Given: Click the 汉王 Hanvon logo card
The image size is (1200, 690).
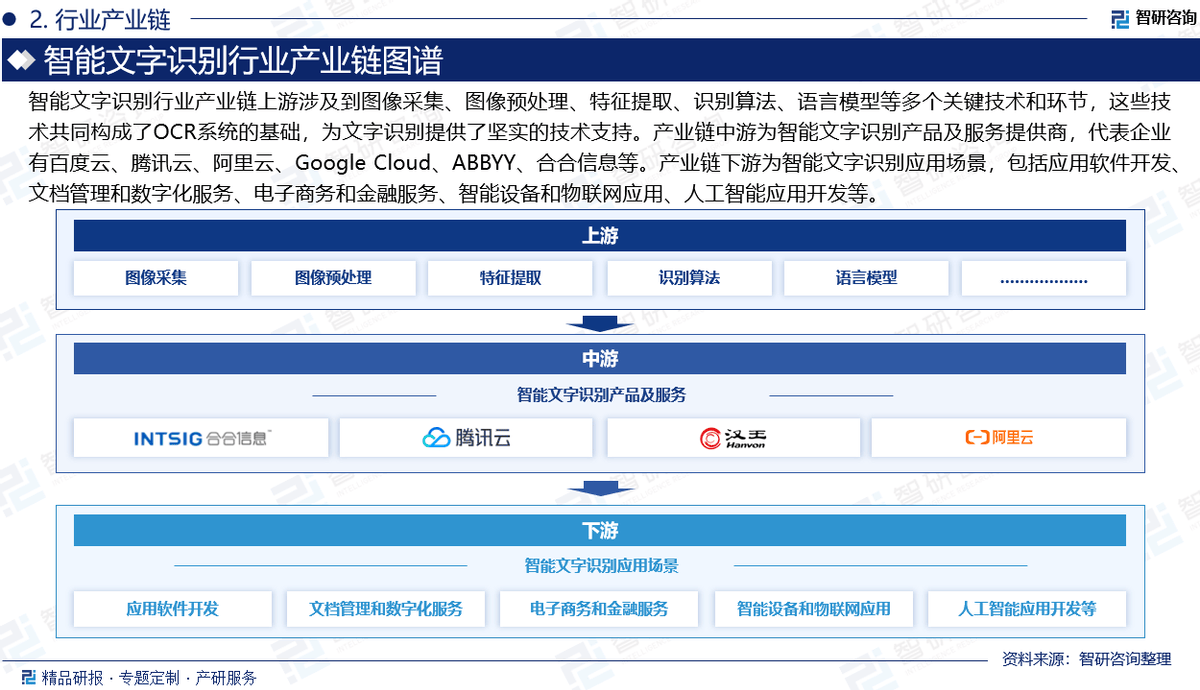Looking at the screenshot, I should coord(733,438).
